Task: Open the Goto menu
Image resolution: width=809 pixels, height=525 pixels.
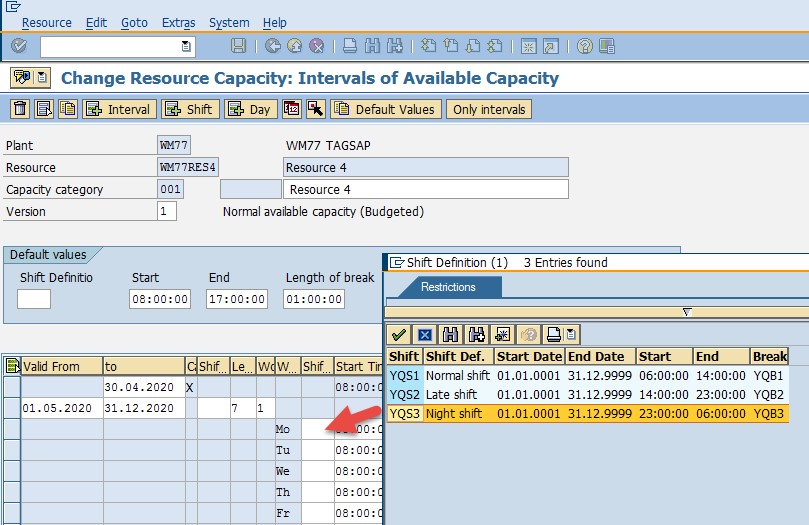Action: pos(134,23)
